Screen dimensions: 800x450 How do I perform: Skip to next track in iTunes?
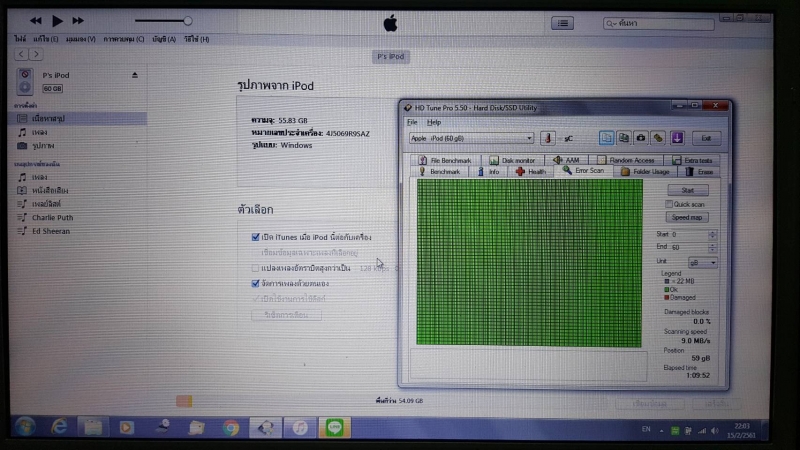point(78,21)
